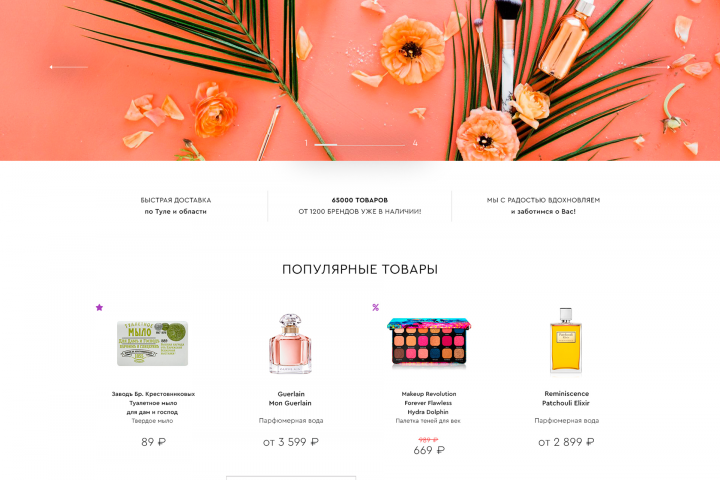Open the Guerlain Mon Guerlain product link
Image resolution: width=720 pixels, height=480 pixels.
click(290, 398)
